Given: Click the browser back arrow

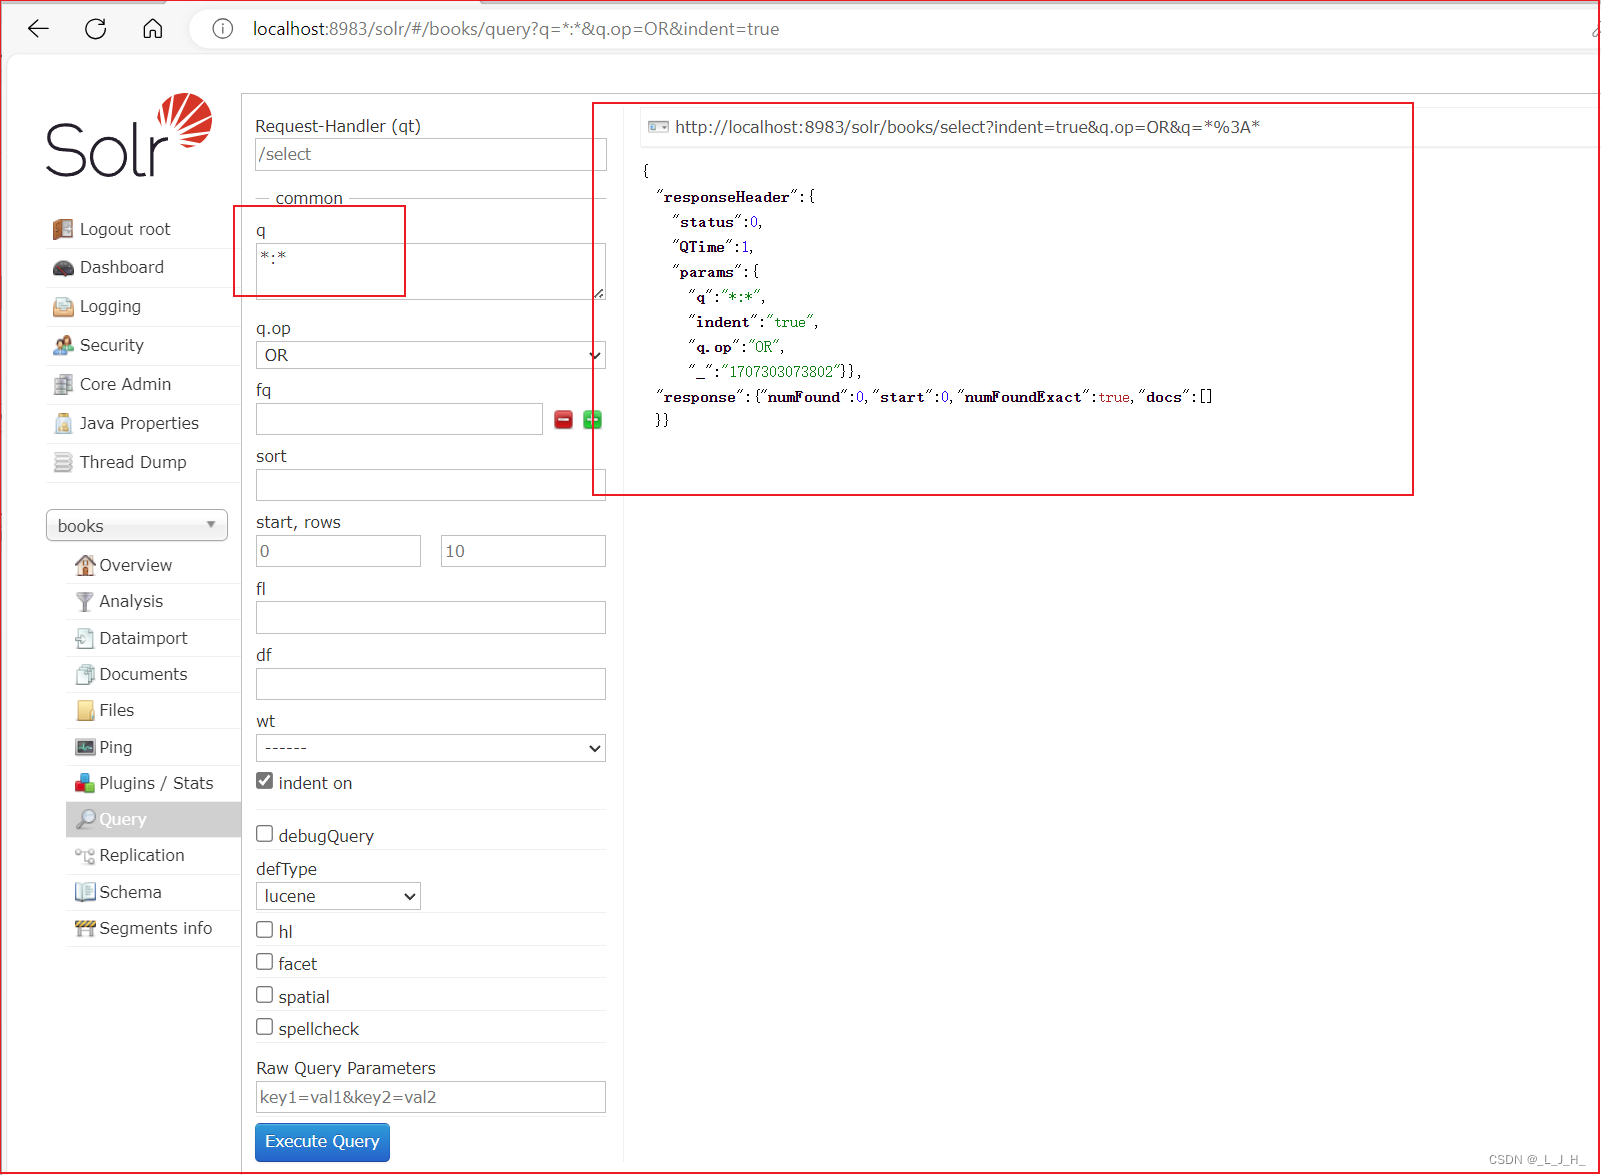Looking at the screenshot, I should click(x=38, y=29).
